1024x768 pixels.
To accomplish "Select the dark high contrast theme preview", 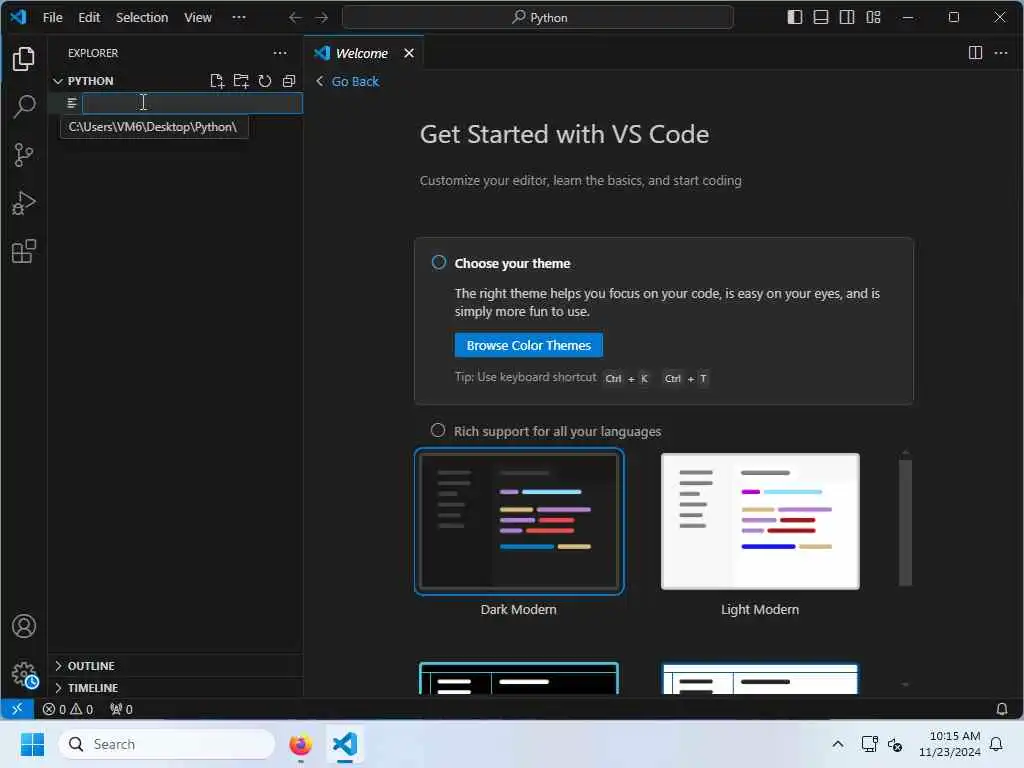I will point(519,678).
